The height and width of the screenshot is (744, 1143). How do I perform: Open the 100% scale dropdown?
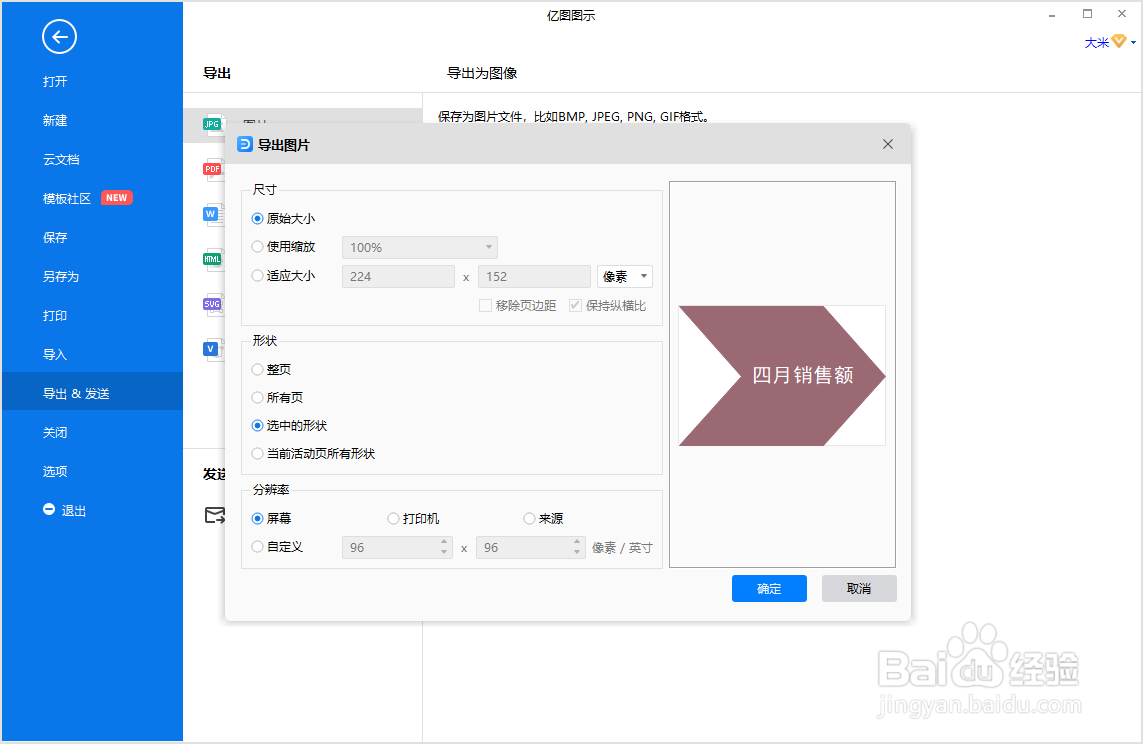pos(419,247)
